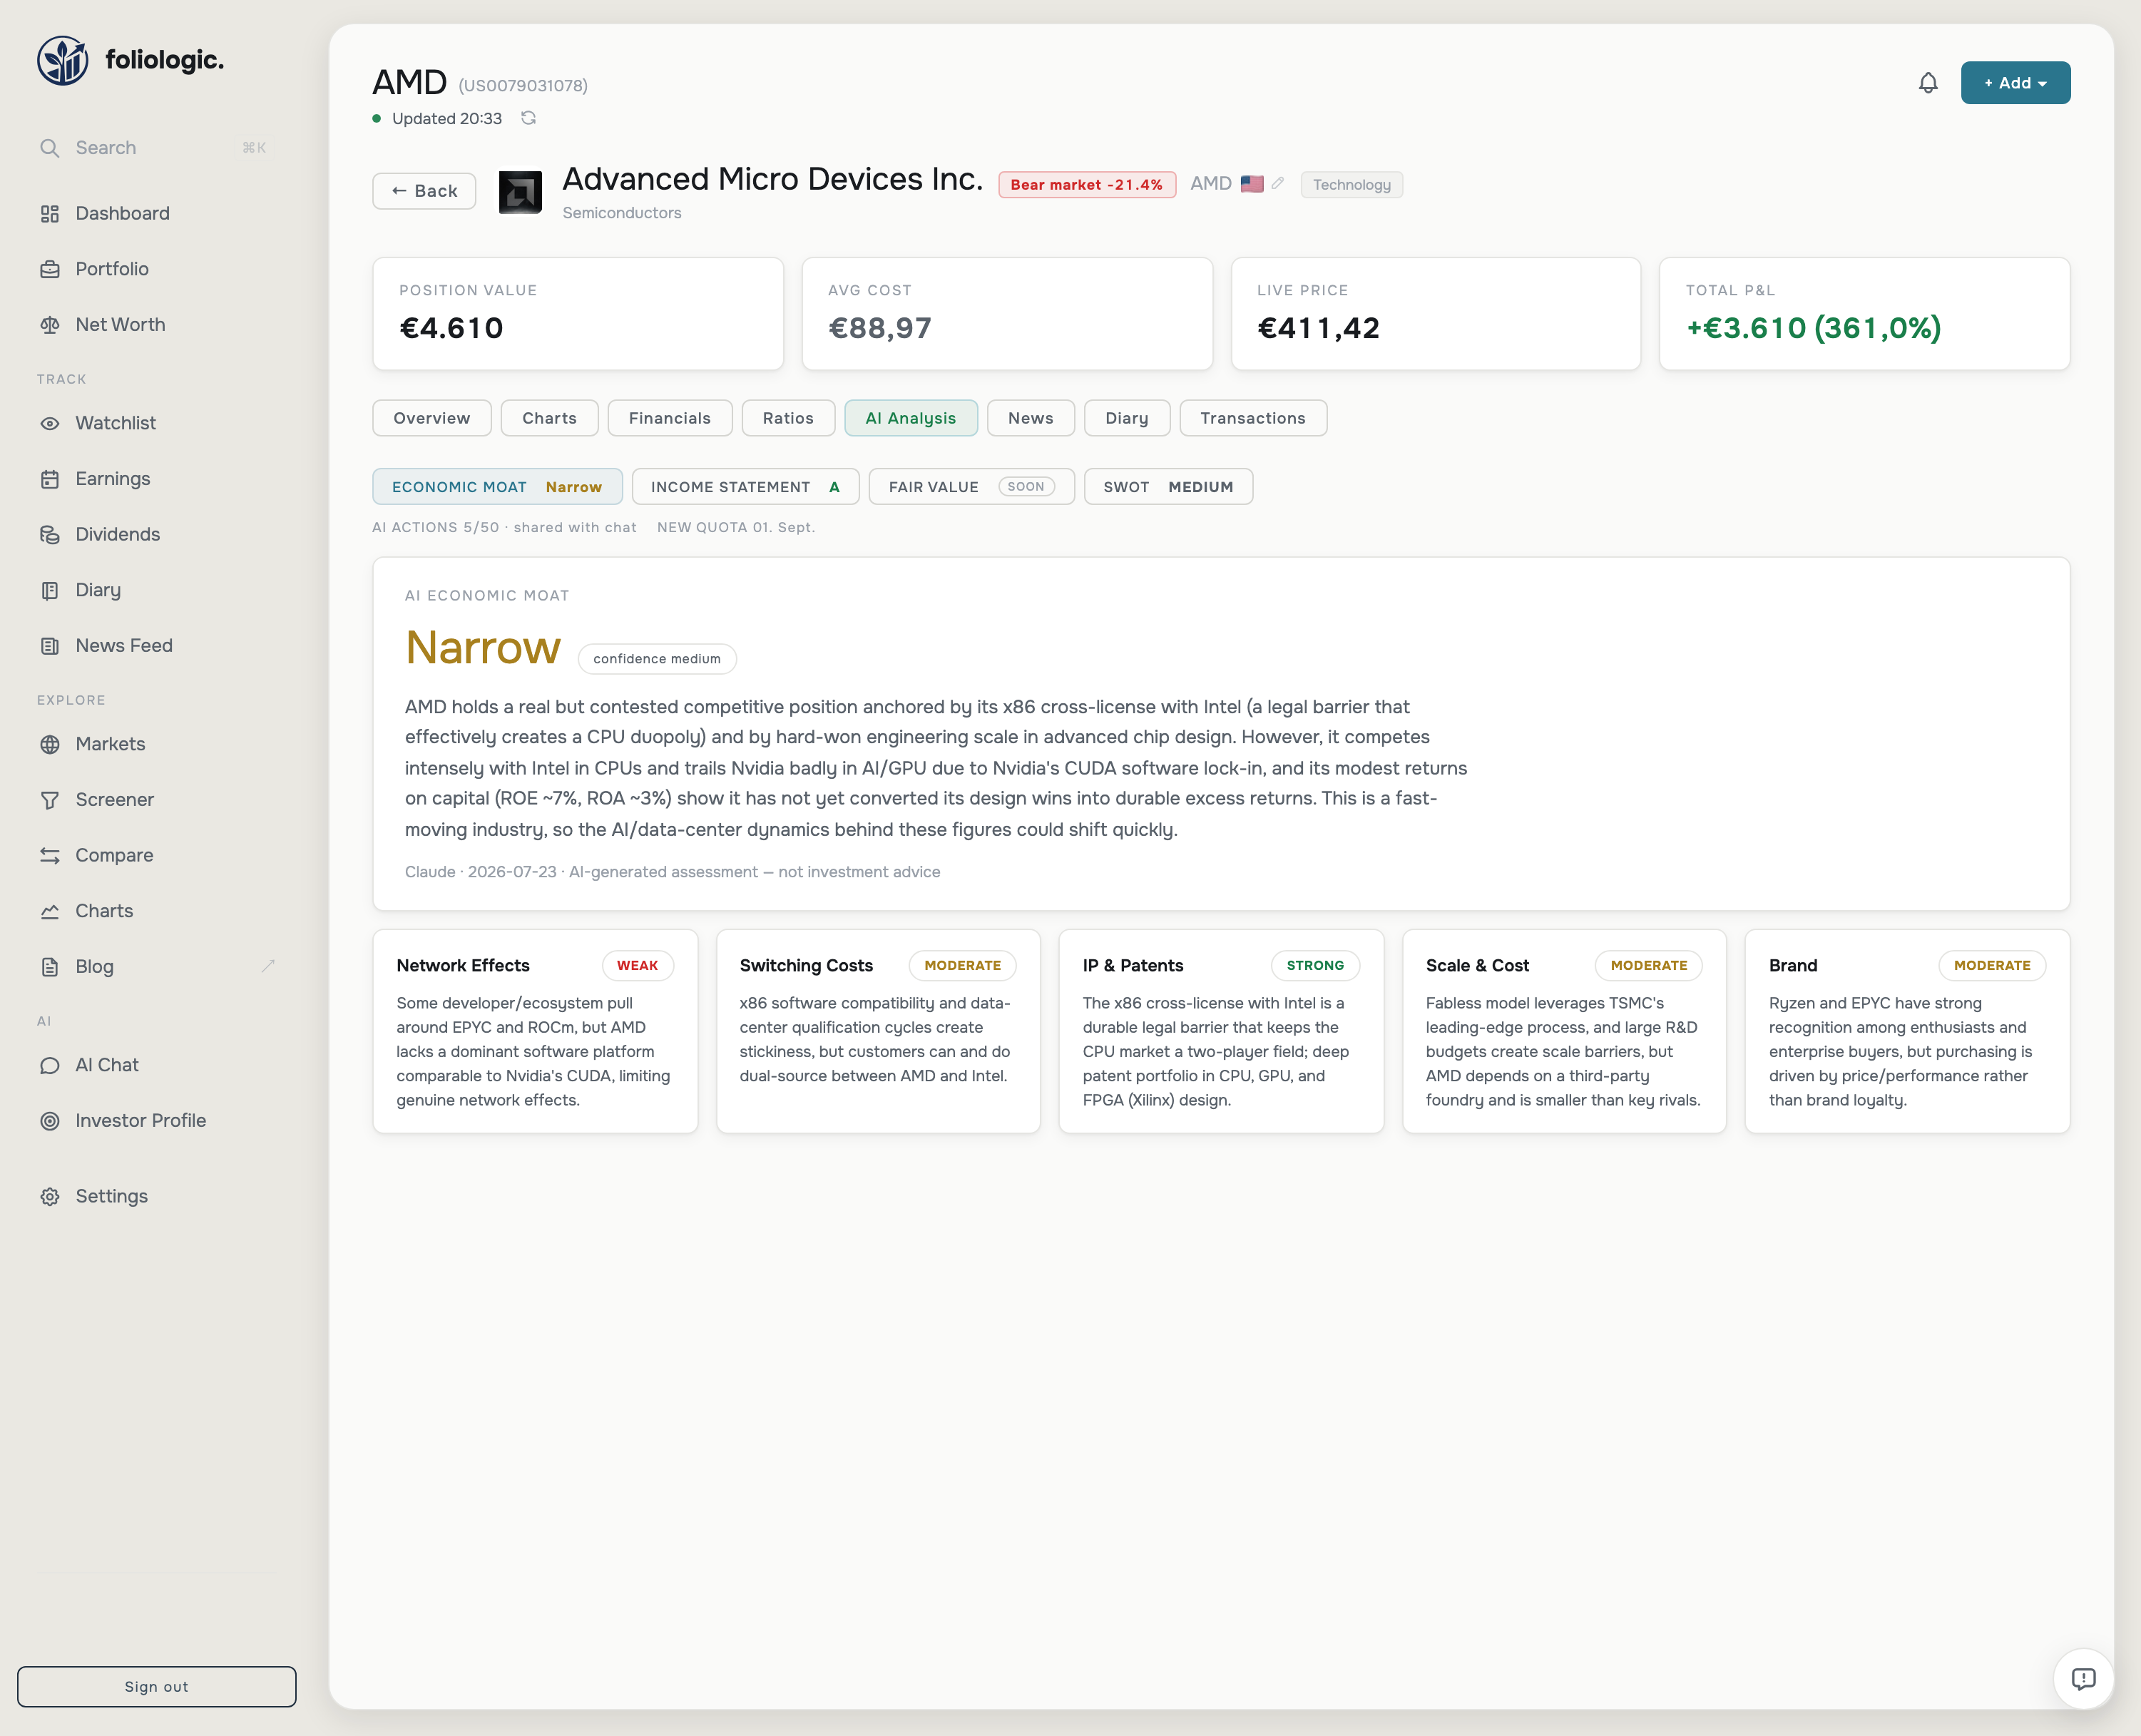Click the Blog document icon
This screenshot has height=1736, width=2141.
point(49,967)
